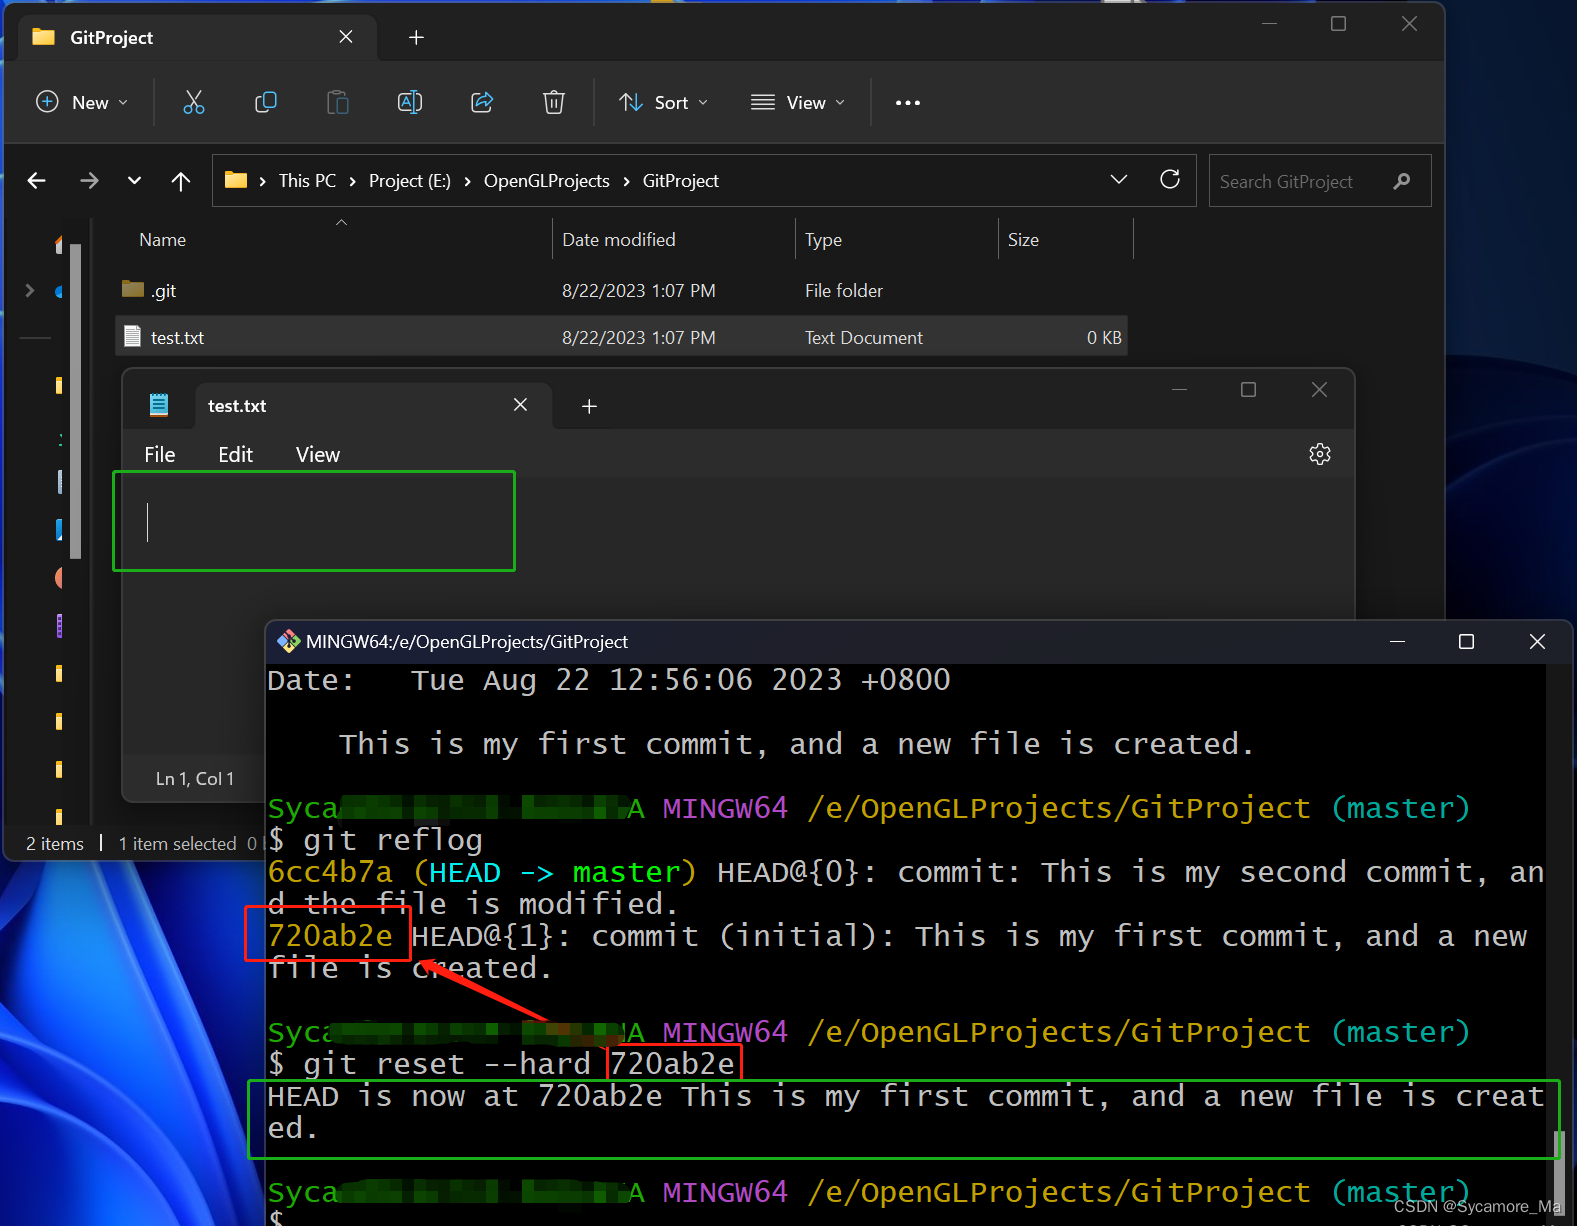Screen dimensions: 1577x1226
Task: Open the View layout dropdown
Action: (798, 103)
